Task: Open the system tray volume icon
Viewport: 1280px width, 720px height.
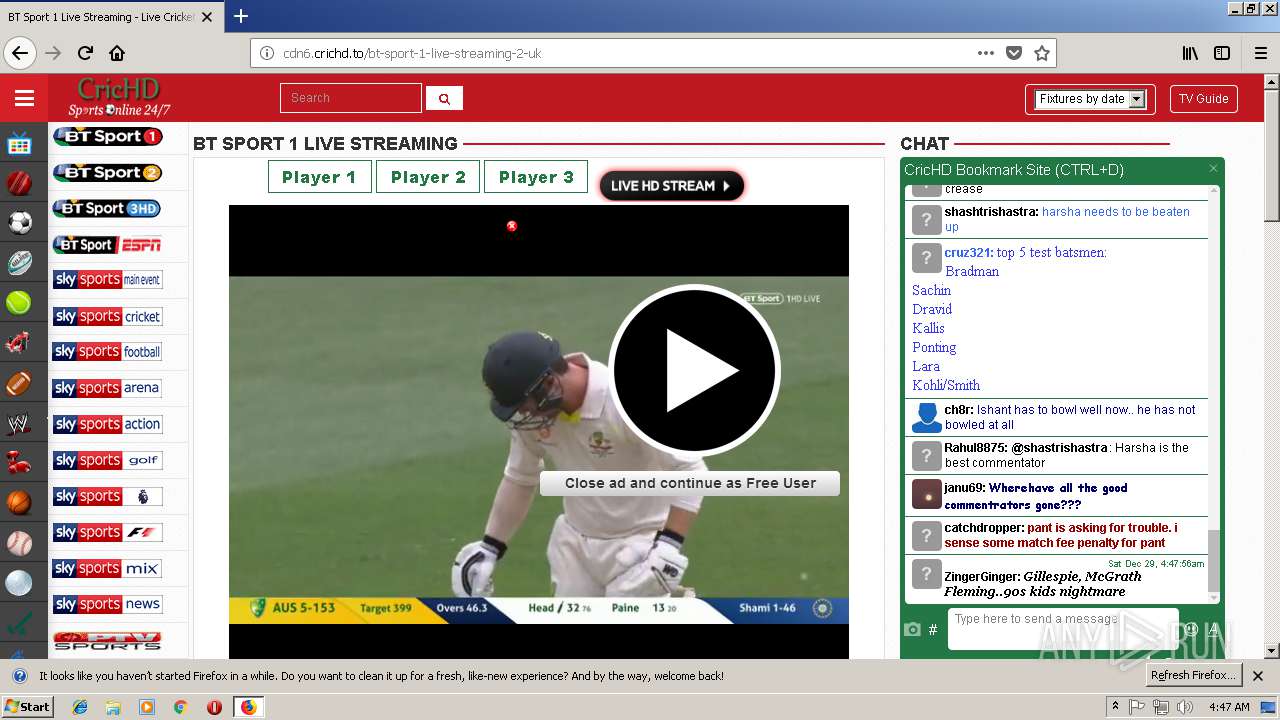Action: [1185, 707]
